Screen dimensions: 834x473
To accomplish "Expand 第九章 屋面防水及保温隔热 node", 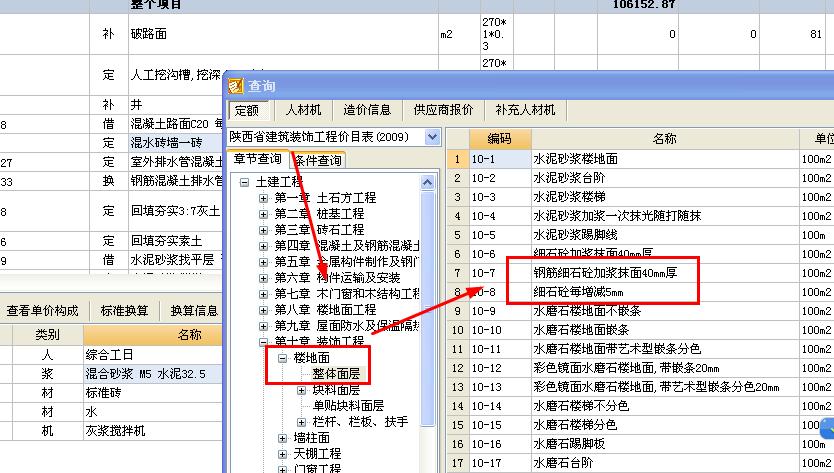I will [263, 326].
